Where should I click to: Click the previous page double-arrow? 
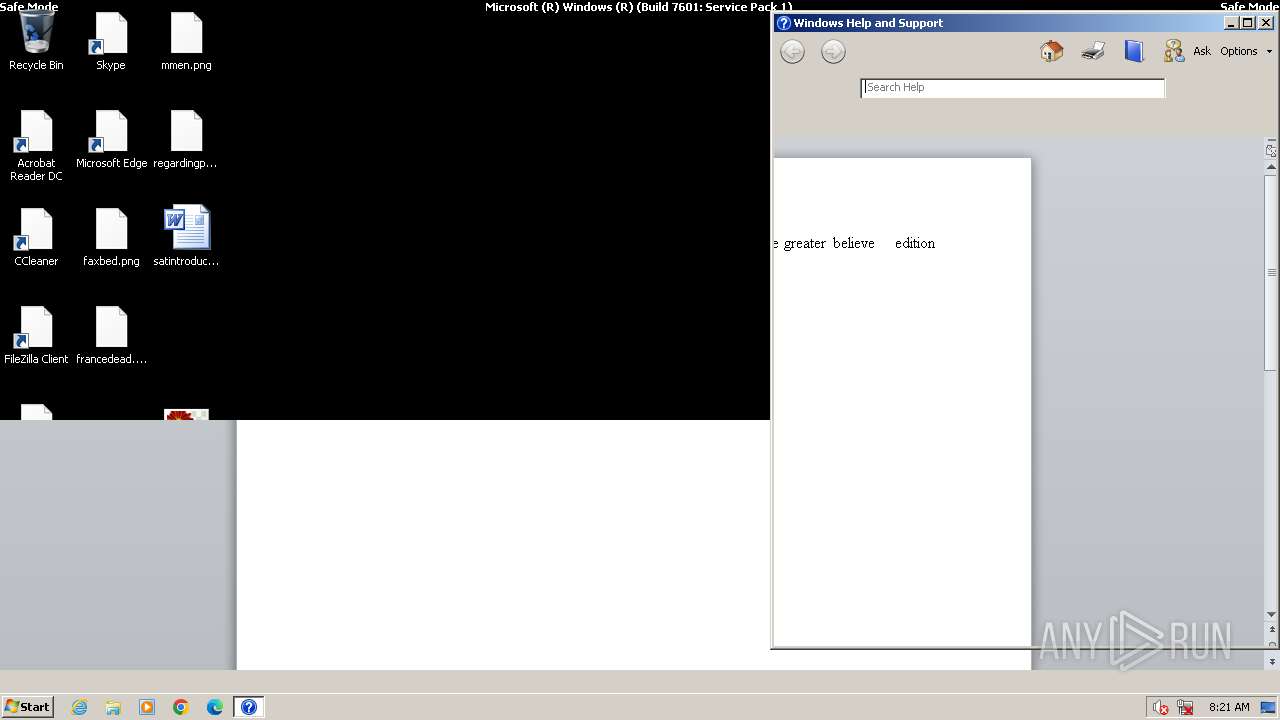tap(1272, 630)
